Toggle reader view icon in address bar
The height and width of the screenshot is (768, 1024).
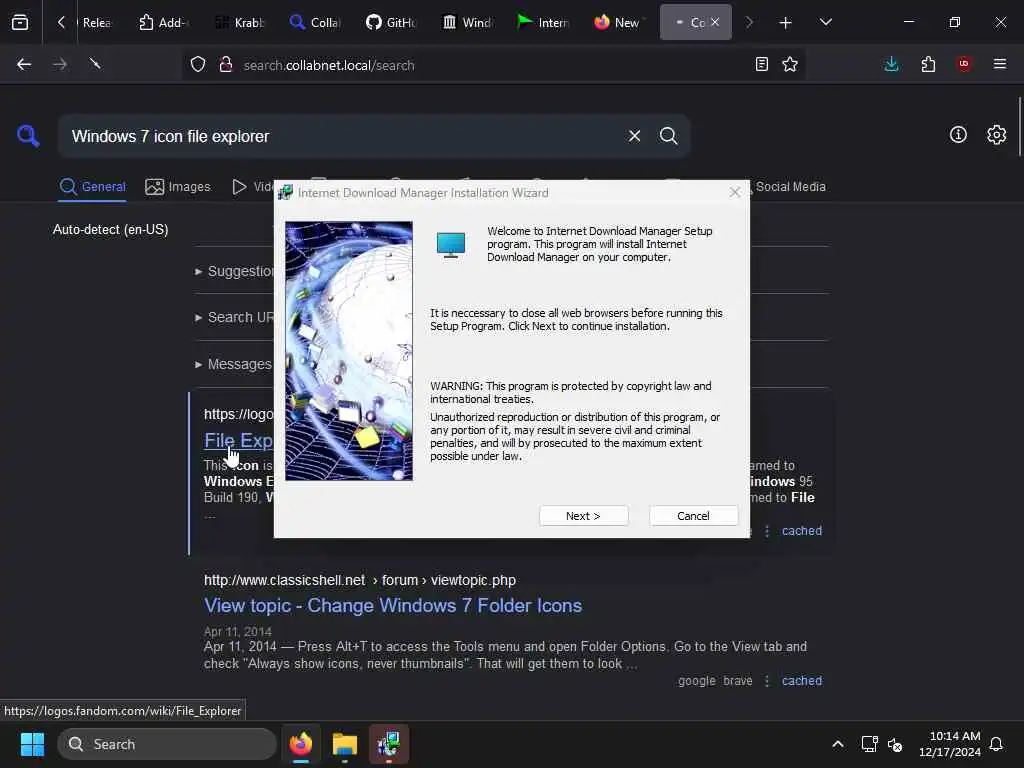(761, 64)
